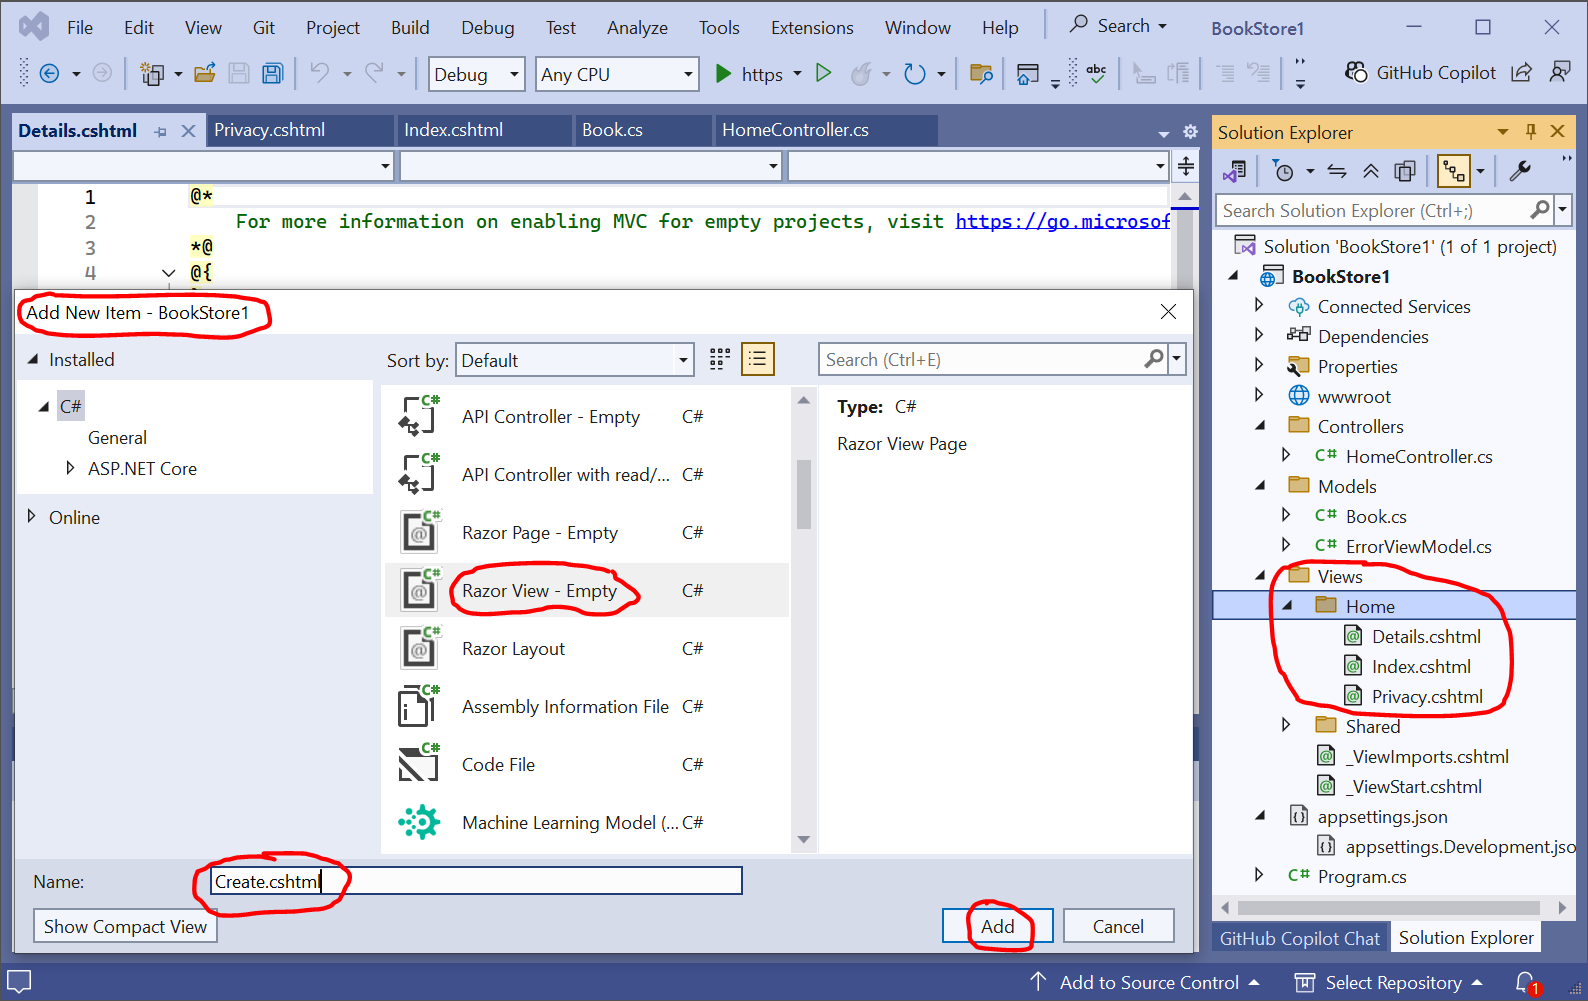Toggle auto hide pin on Solution Explorer
Viewport: 1588px width, 1001px height.
pos(1530,131)
